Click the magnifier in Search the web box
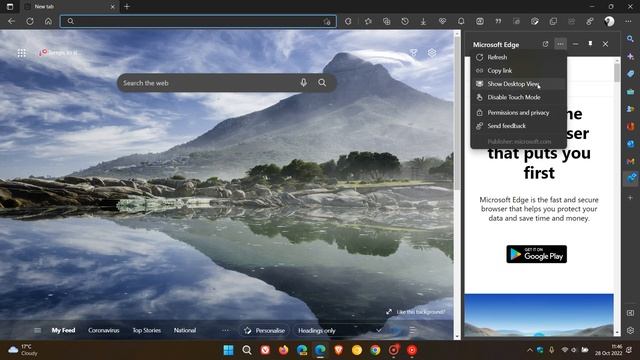 322,83
